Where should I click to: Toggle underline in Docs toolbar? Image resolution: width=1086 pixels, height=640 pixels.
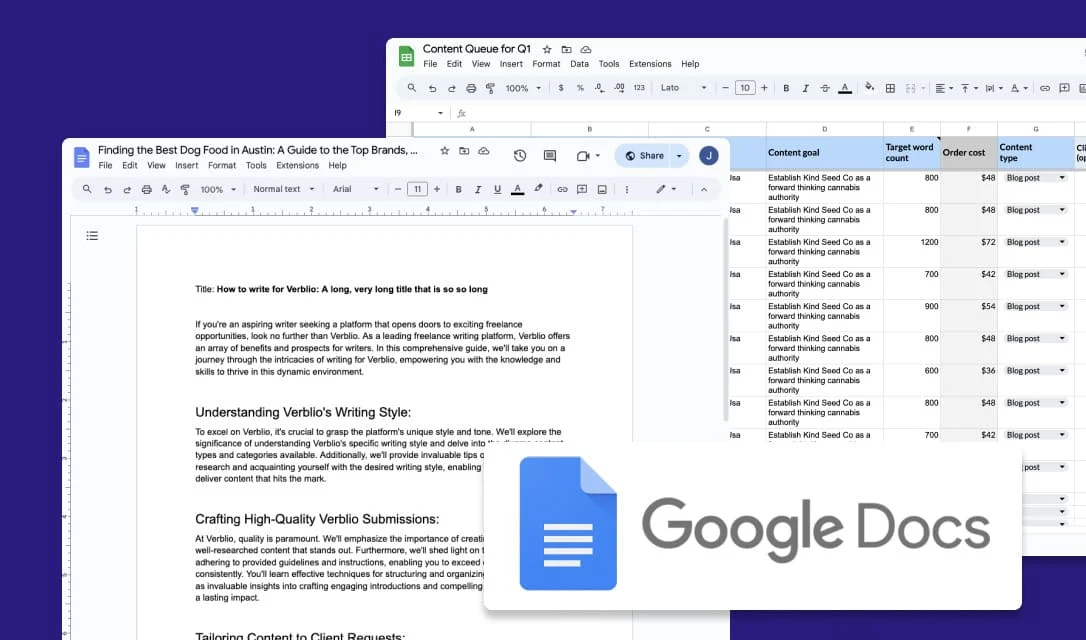coord(497,189)
